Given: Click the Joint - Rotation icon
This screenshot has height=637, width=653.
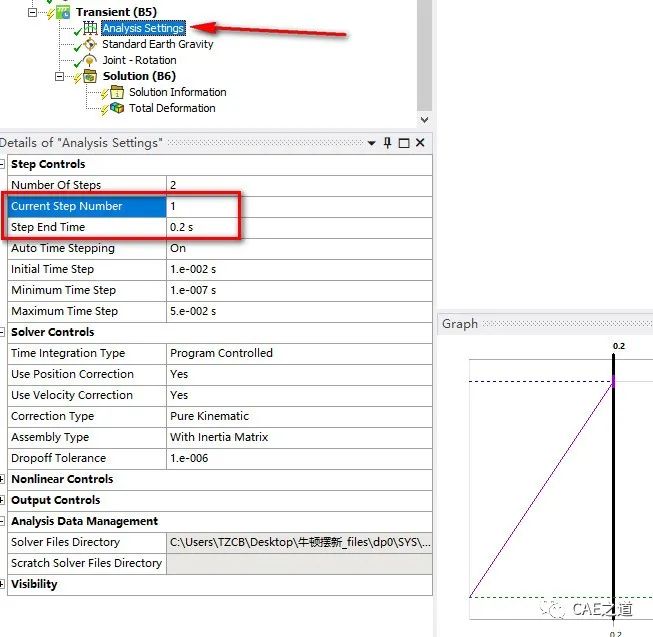Looking at the screenshot, I should pos(90,60).
